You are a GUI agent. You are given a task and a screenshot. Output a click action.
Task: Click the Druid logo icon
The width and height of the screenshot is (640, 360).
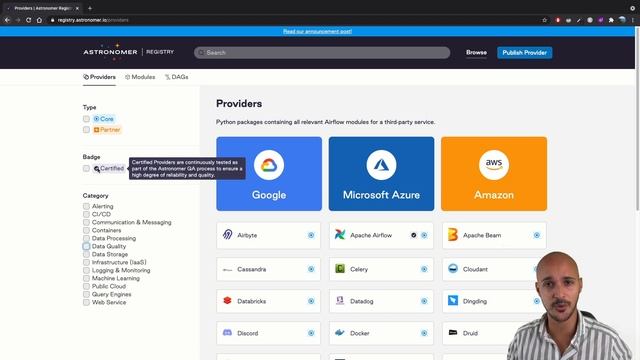tap(453, 333)
